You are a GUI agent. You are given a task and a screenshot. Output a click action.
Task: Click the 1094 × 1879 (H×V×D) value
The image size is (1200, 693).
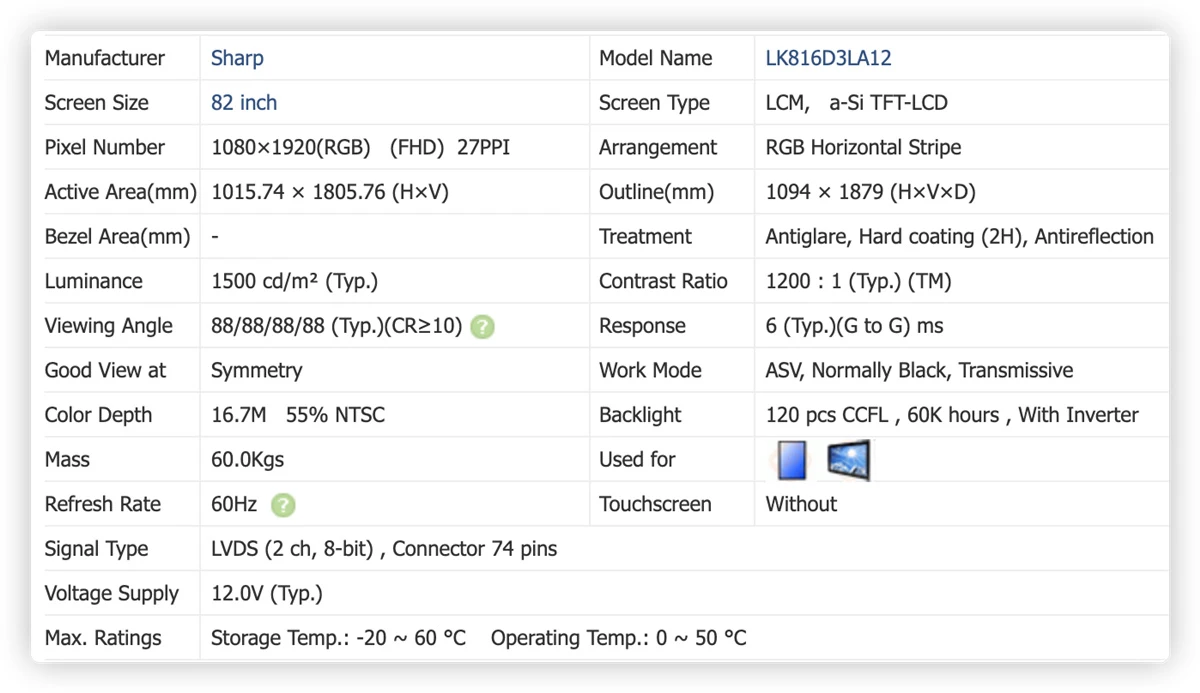pyautogui.click(x=870, y=192)
